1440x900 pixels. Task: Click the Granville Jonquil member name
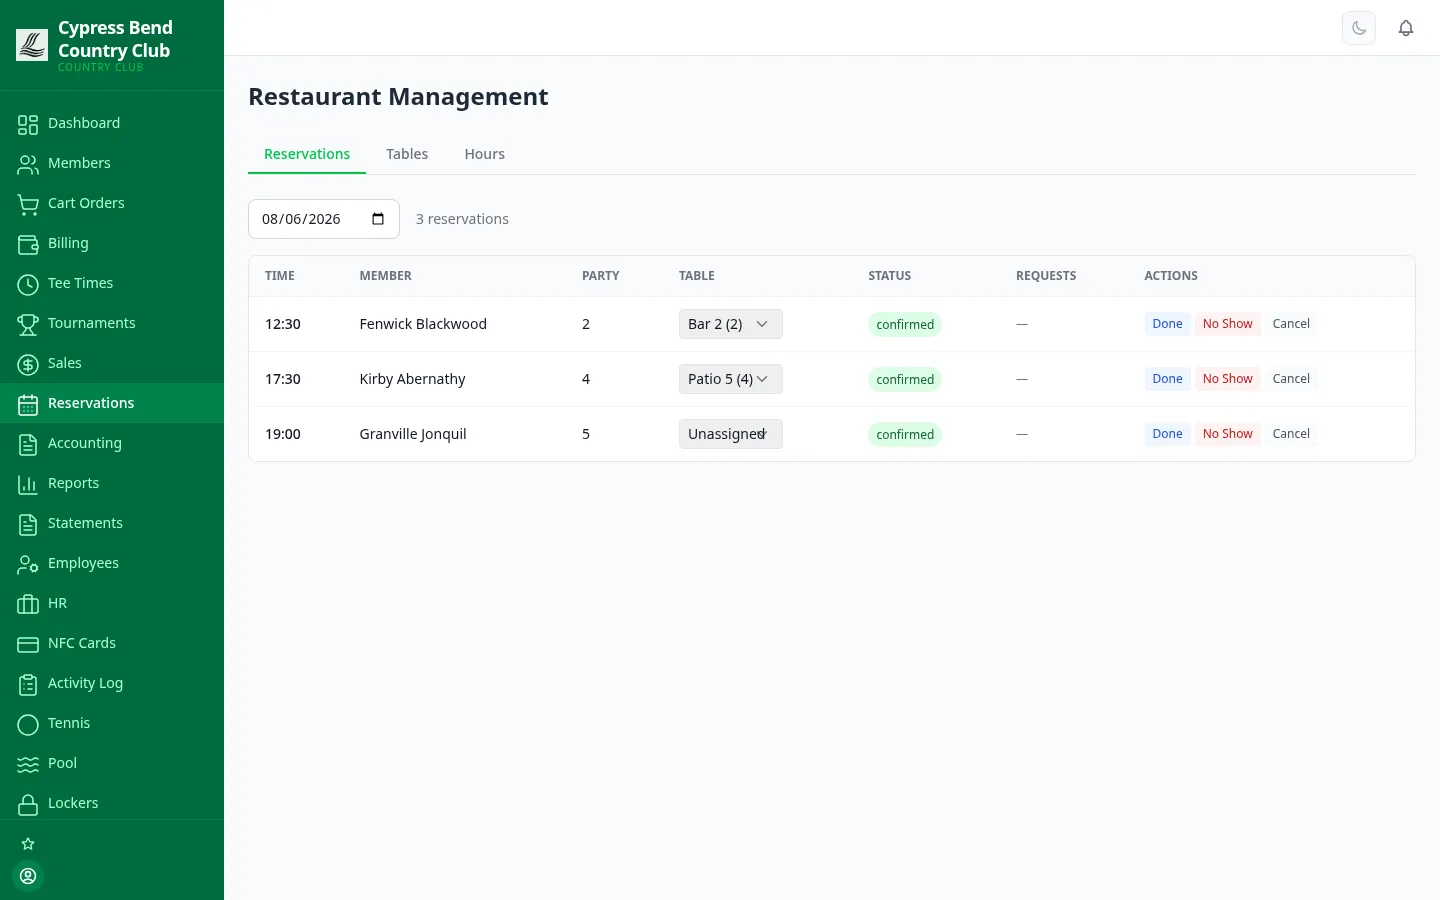pos(413,434)
